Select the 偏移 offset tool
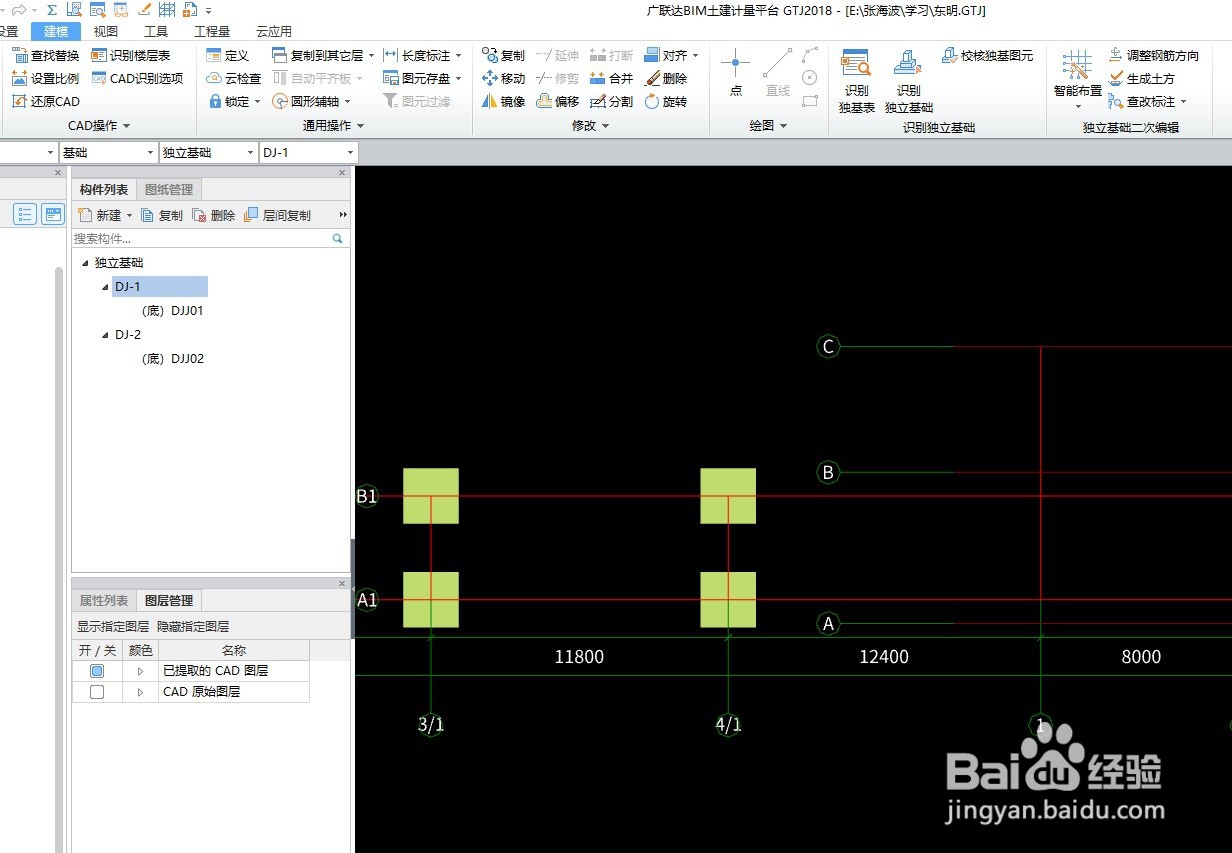 (558, 101)
